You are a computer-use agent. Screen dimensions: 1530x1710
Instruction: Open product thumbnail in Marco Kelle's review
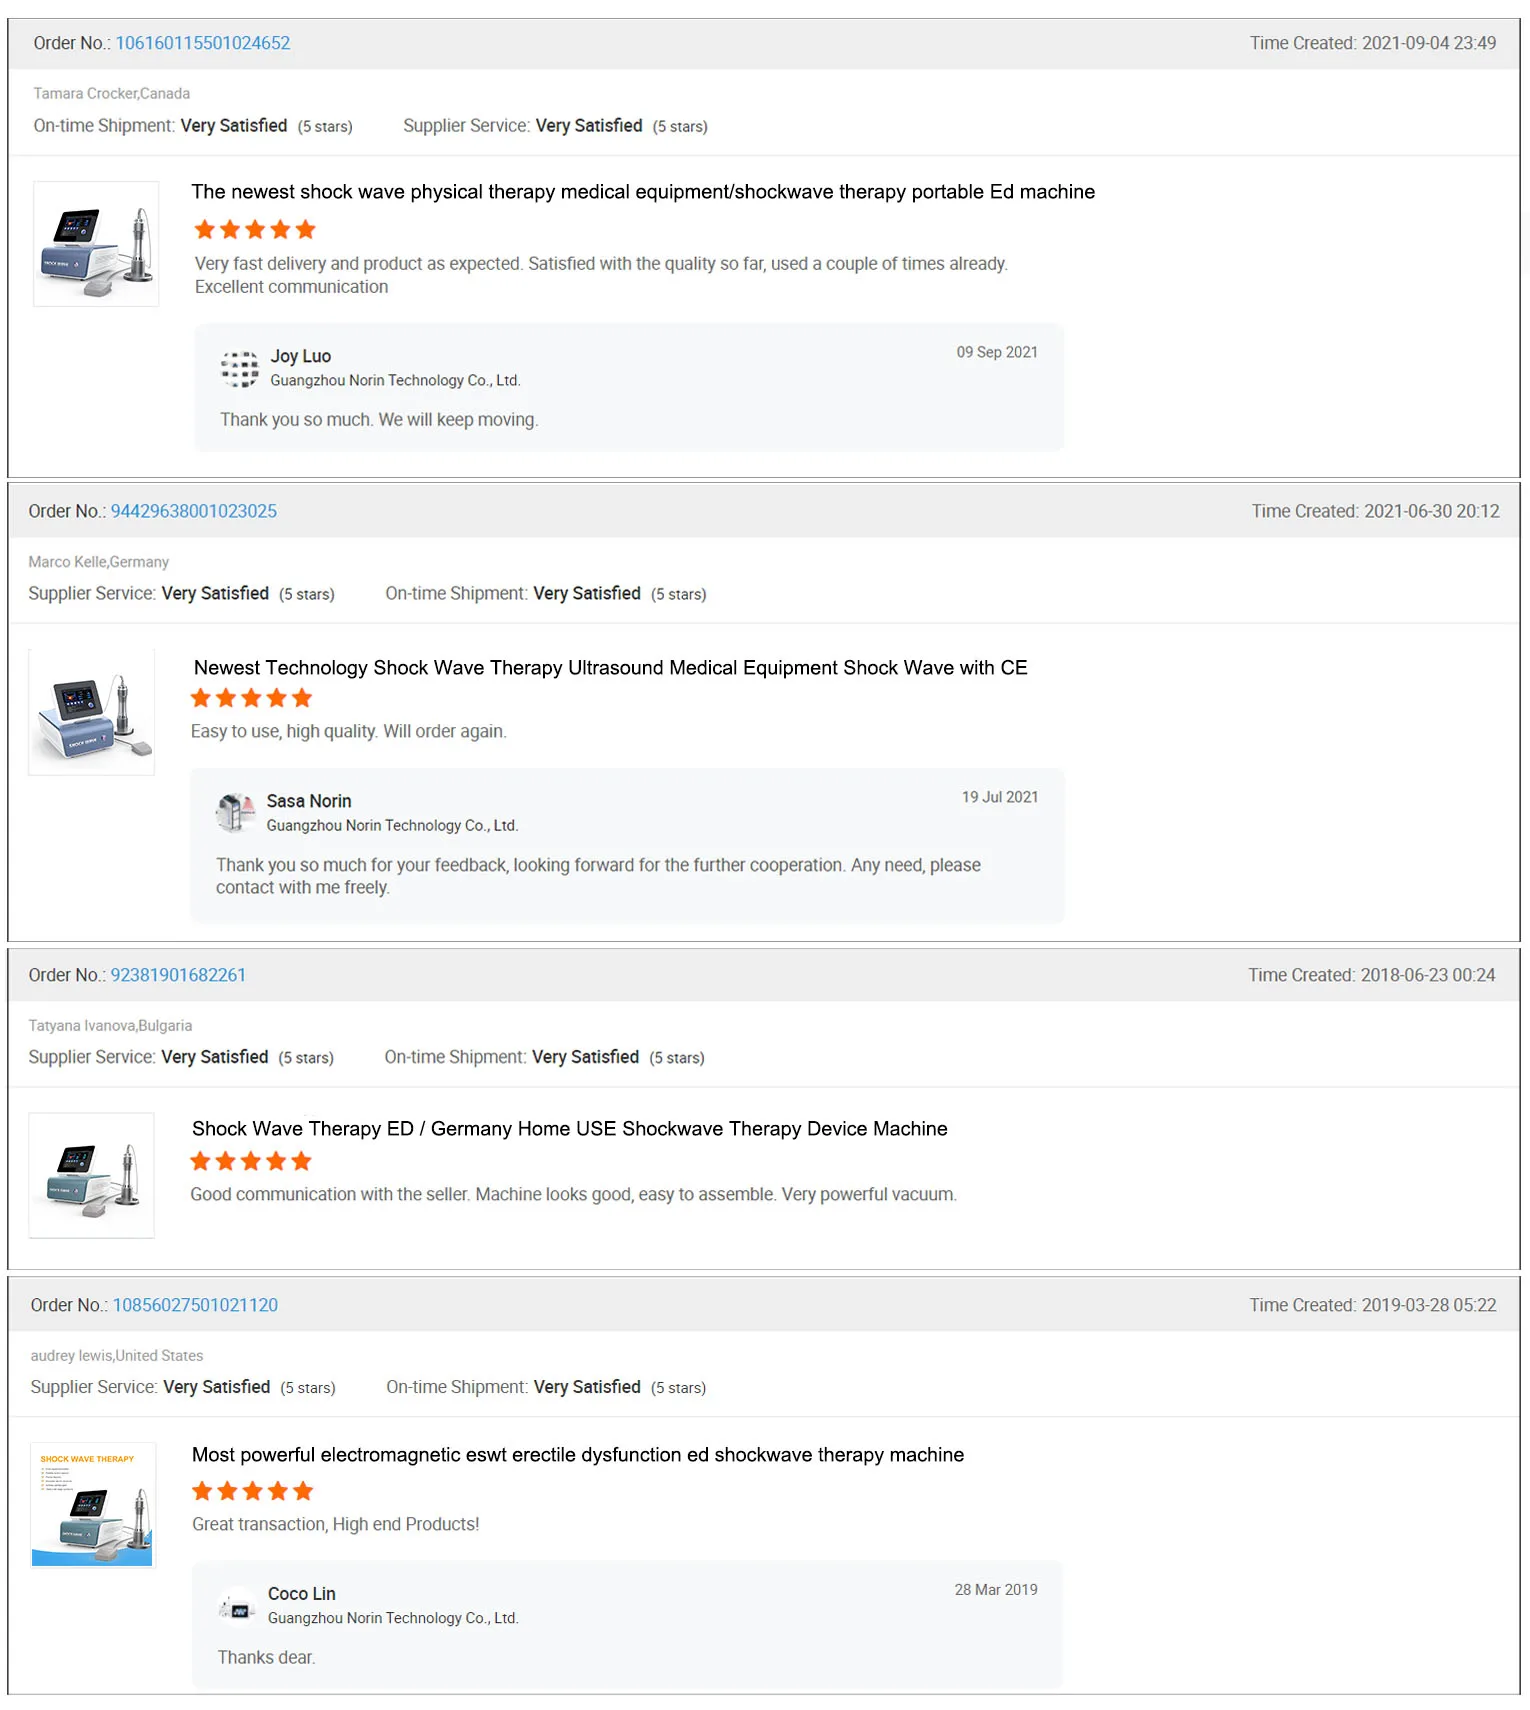pos(92,712)
